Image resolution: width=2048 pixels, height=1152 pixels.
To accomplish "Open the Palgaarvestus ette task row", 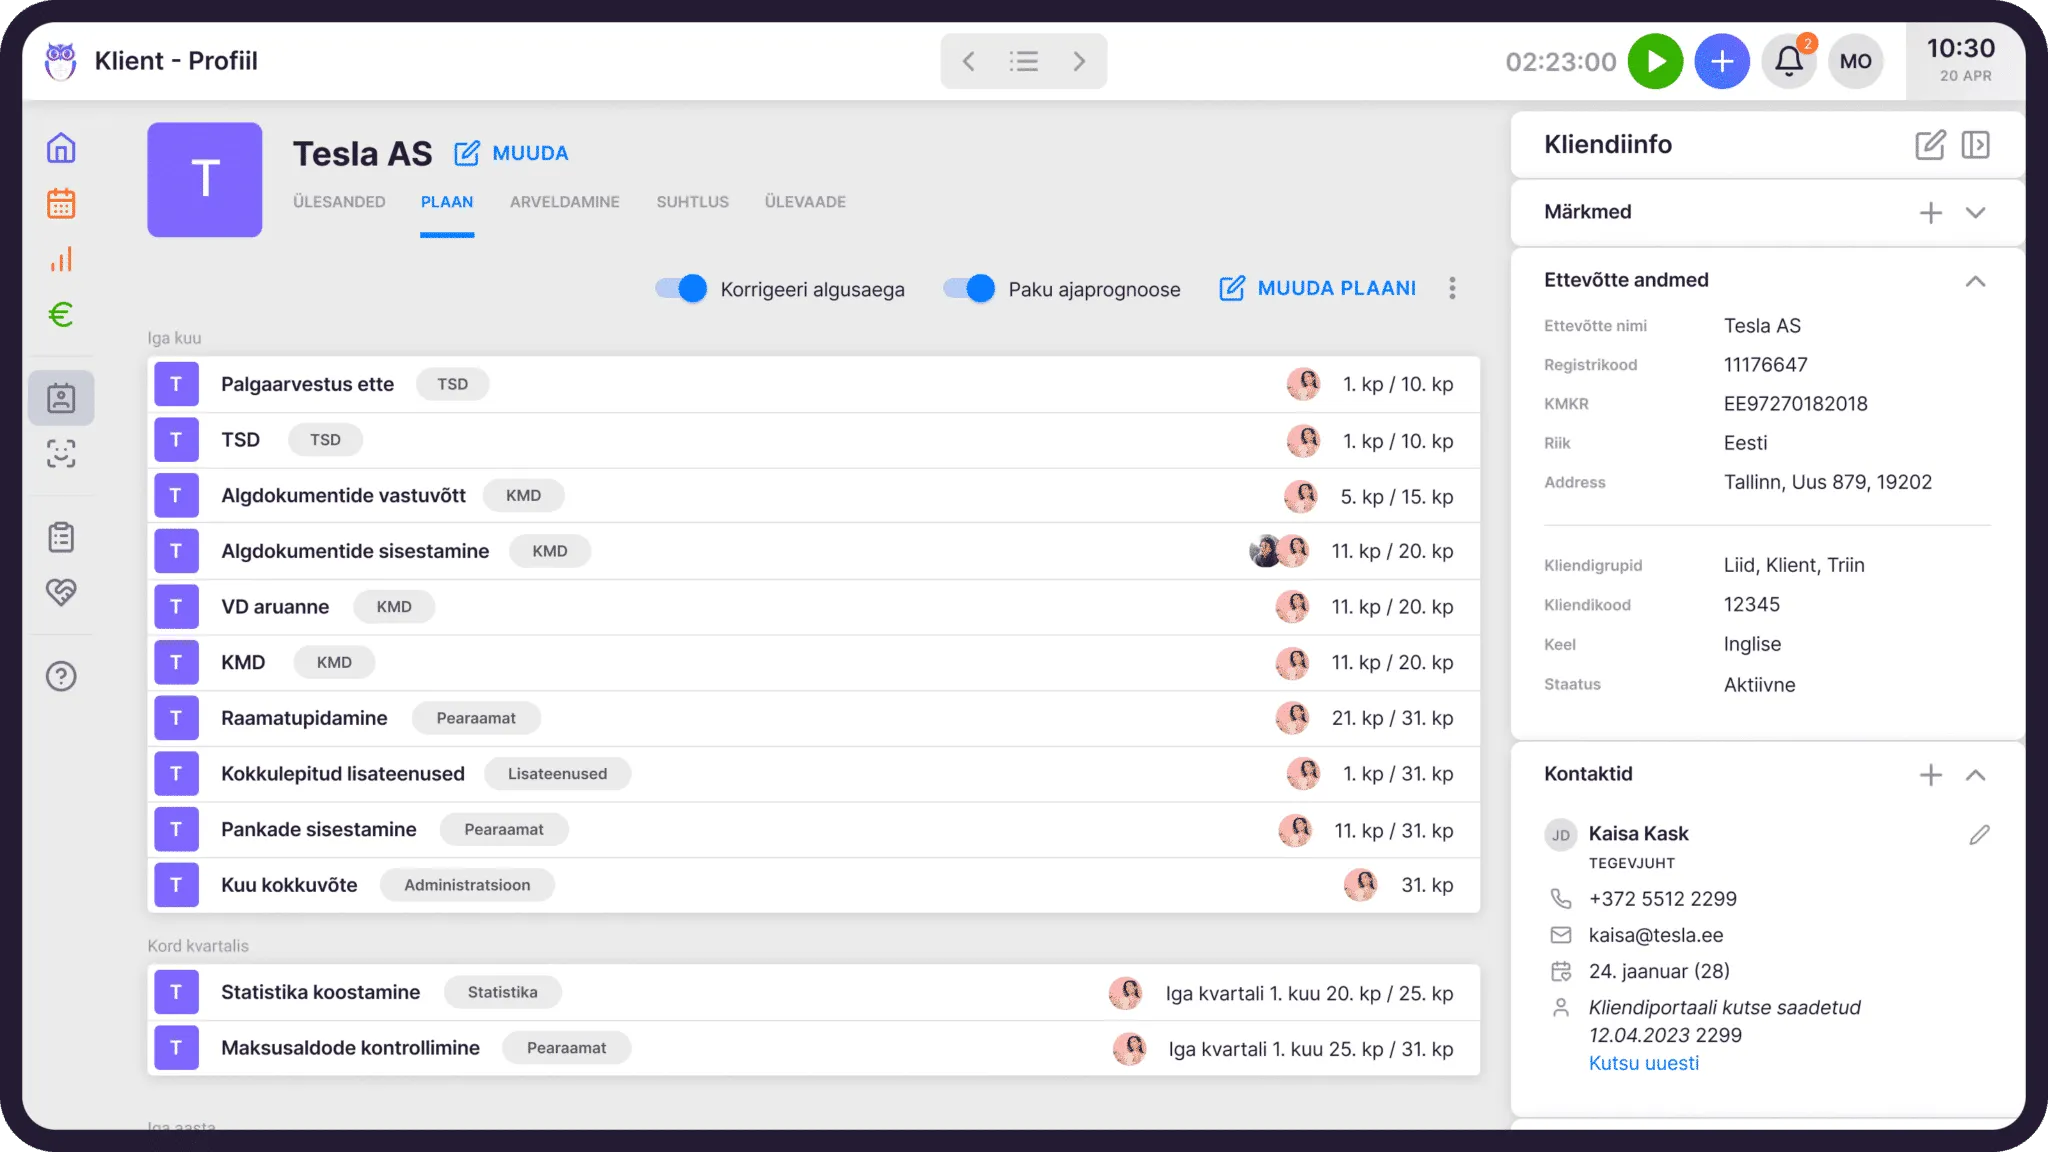I will point(814,385).
